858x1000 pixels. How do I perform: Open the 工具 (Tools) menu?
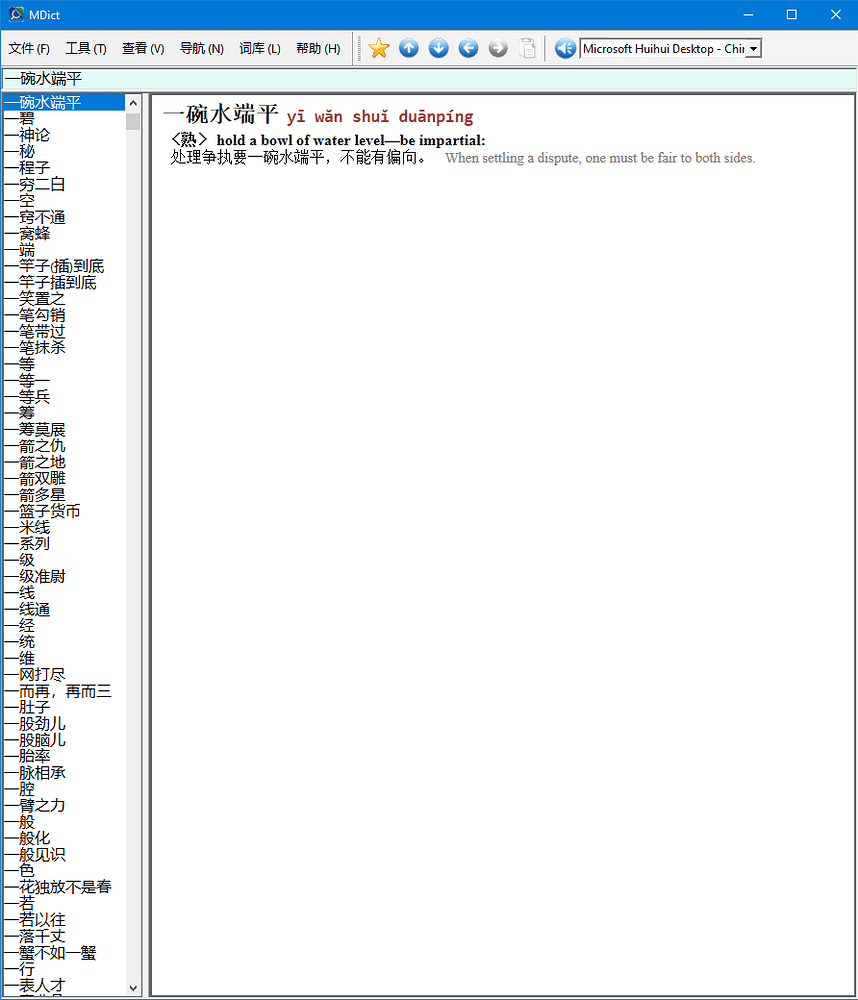86,47
